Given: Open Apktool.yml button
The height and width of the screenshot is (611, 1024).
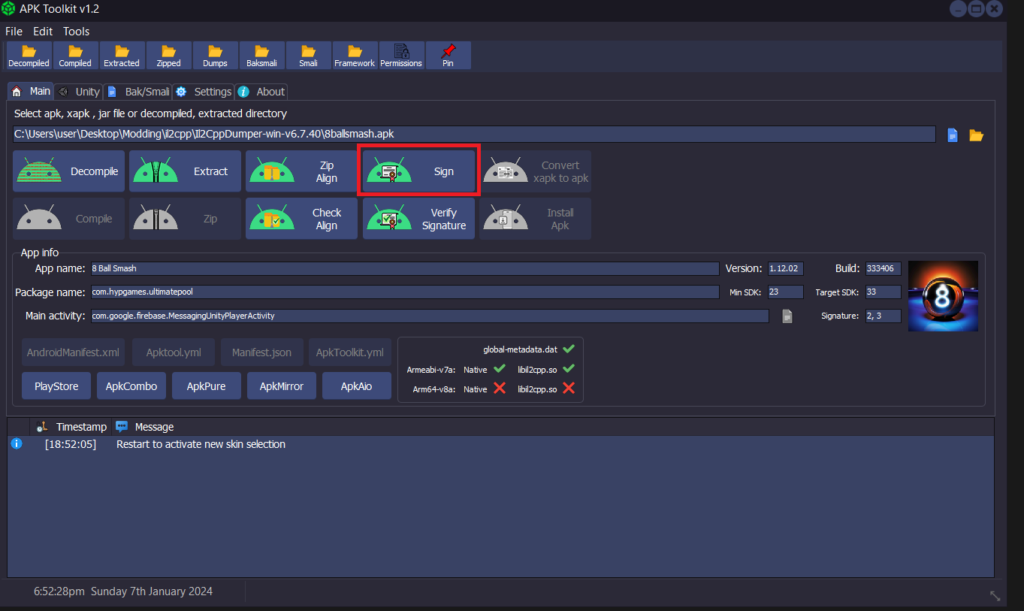Looking at the screenshot, I should click(173, 352).
